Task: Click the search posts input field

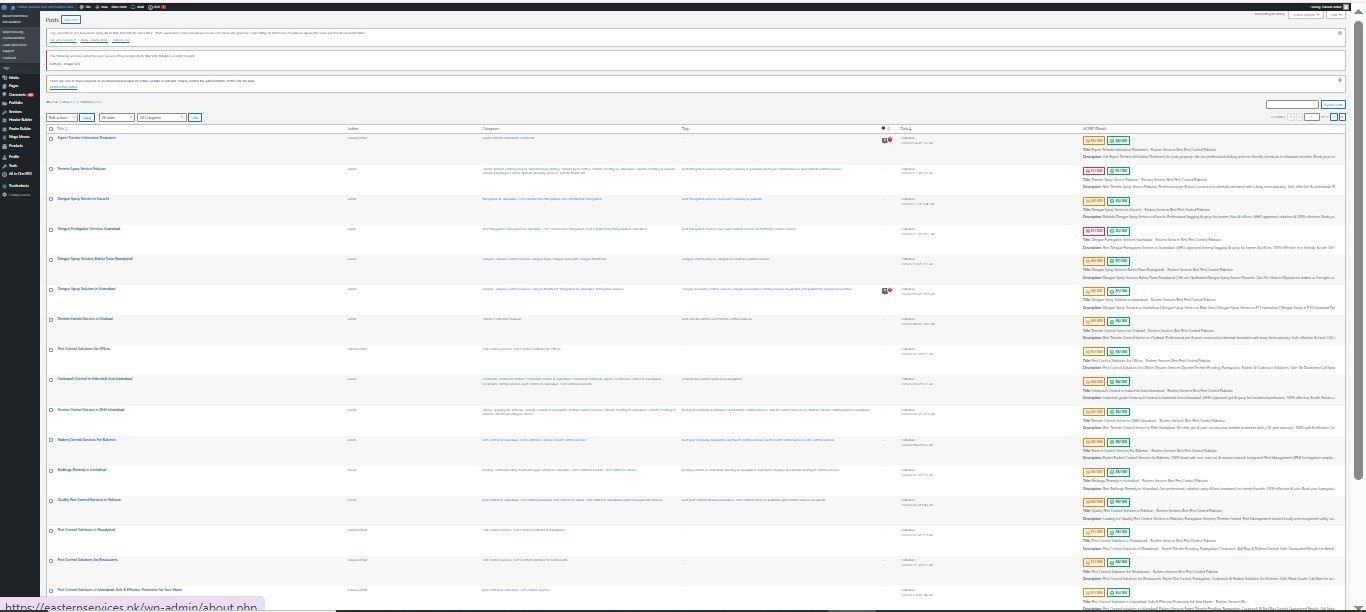Action: pyautogui.click(x=1291, y=104)
